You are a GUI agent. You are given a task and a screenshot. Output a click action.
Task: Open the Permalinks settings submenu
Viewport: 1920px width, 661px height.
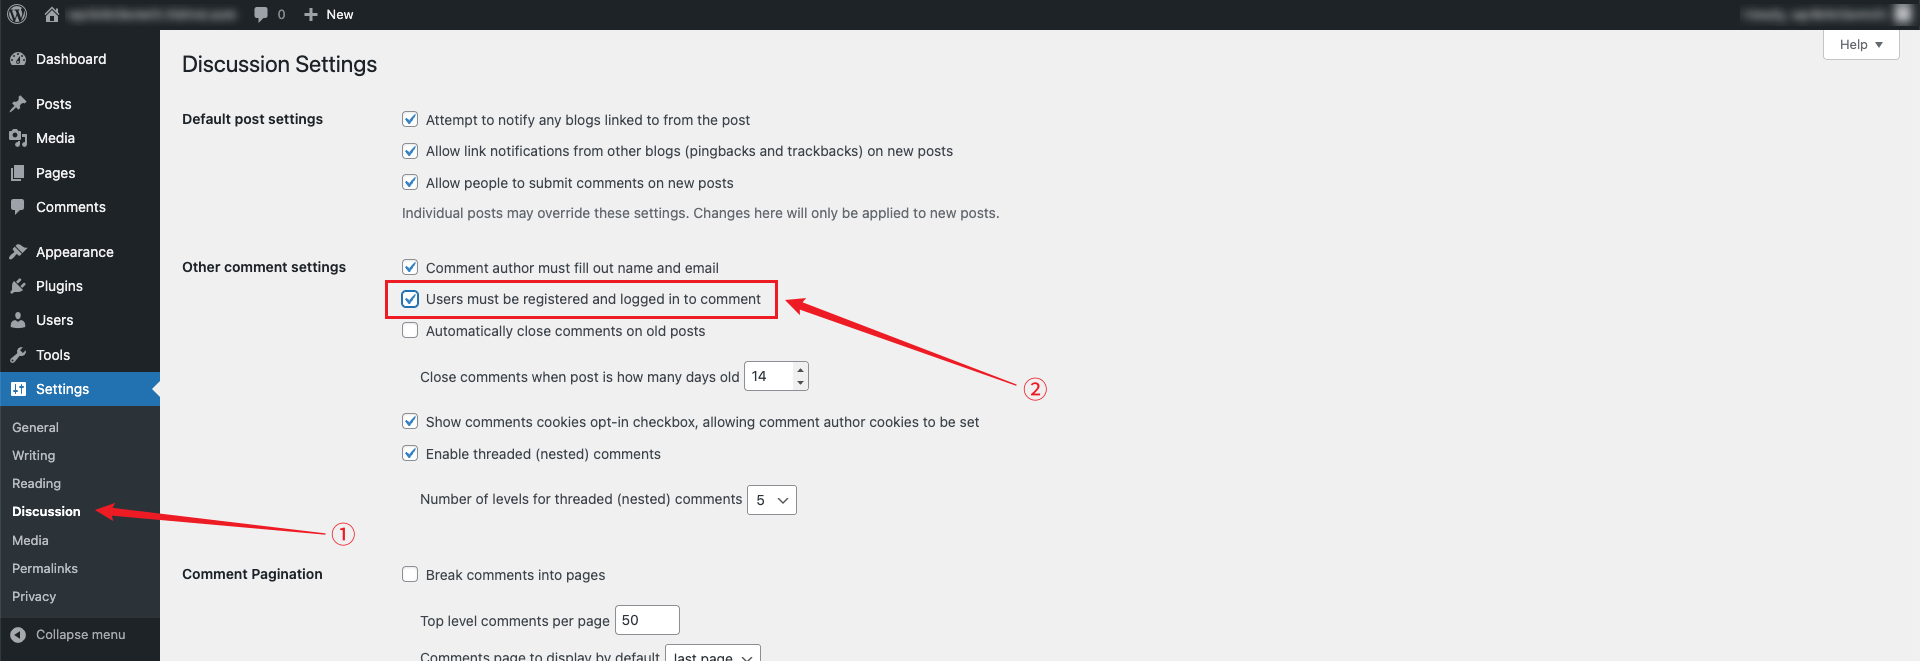(45, 568)
